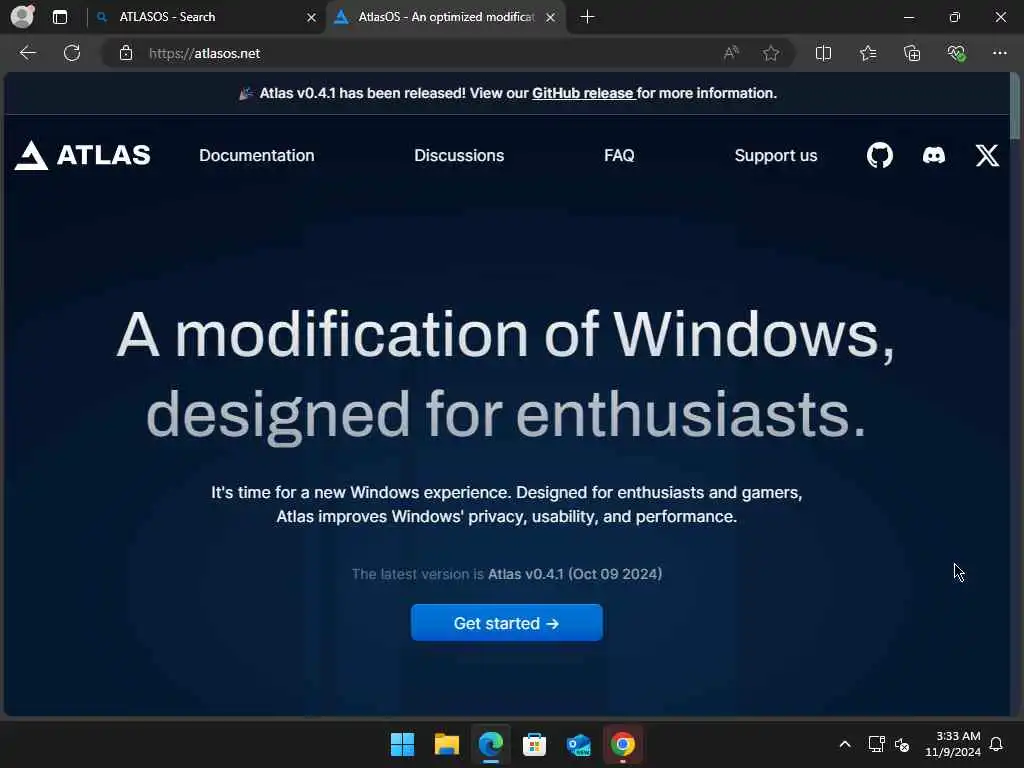Open the network status tray icon
Viewport: 1024px width, 768px height.
coord(876,744)
